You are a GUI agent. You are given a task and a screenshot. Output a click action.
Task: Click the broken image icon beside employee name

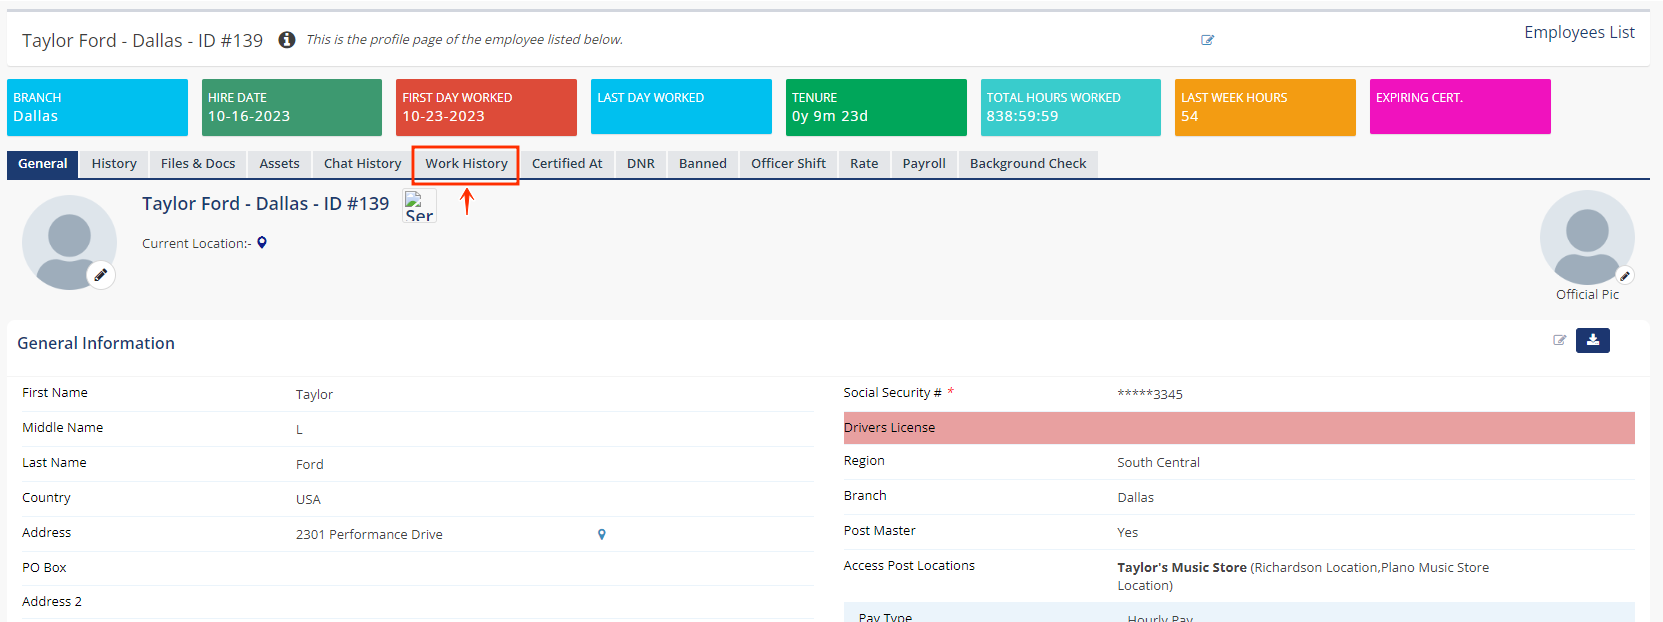tap(420, 206)
